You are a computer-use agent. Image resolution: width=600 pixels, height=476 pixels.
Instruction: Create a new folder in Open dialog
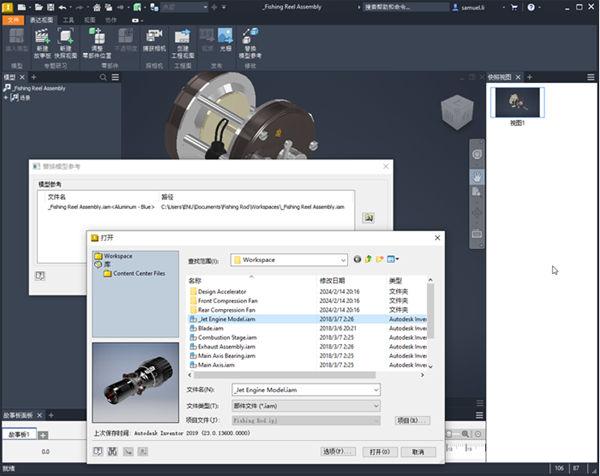click(x=380, y=259)
